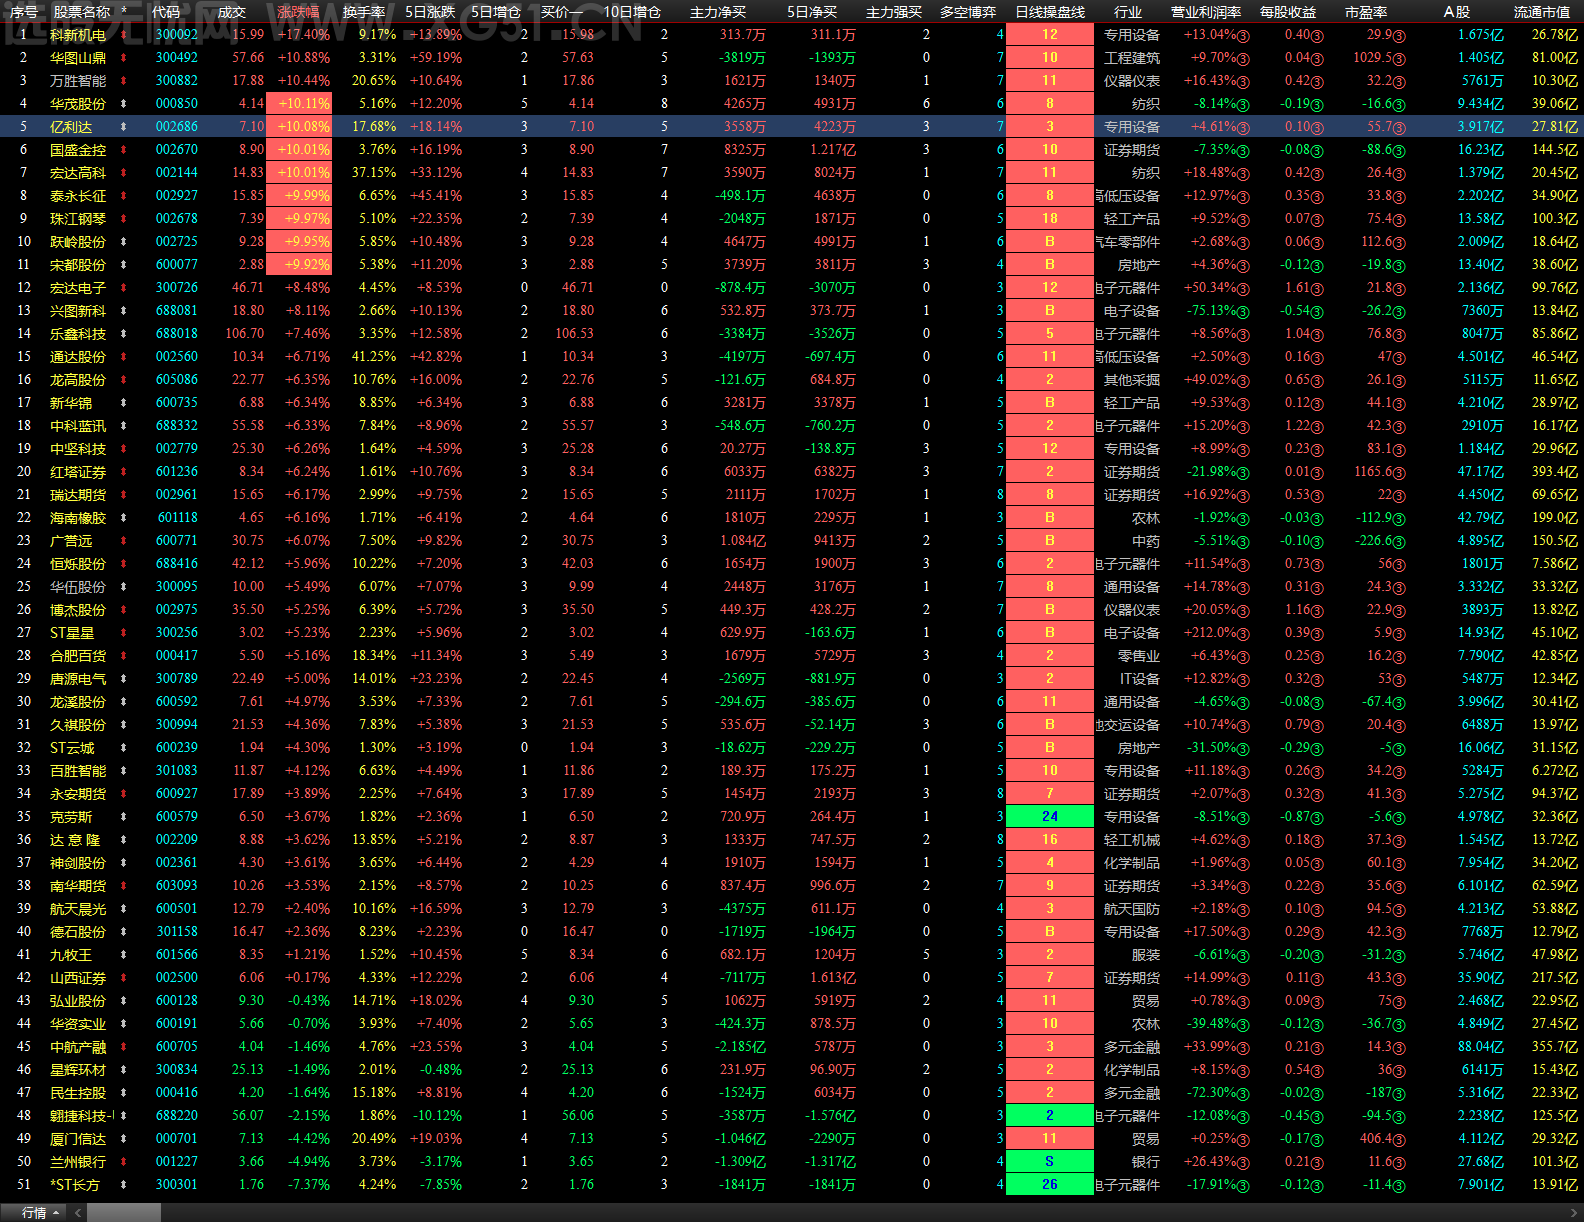Click the marker icon next to 山西证券
Viewport: 1584px width, 1222px height.
pos(123,978)
